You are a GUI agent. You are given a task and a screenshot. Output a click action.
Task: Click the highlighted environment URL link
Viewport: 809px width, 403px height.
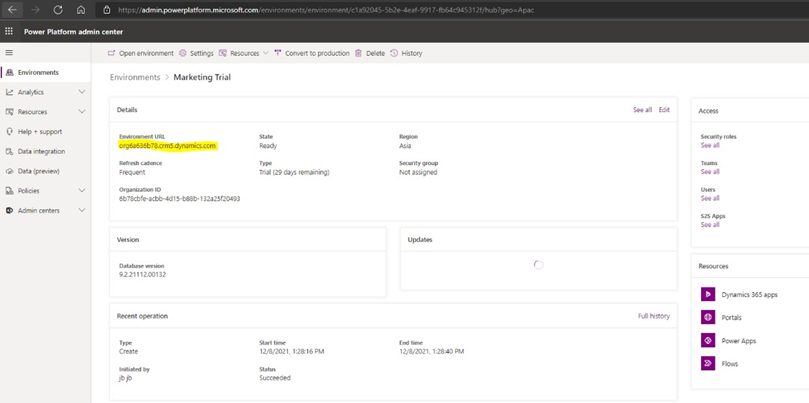[167, 146]
